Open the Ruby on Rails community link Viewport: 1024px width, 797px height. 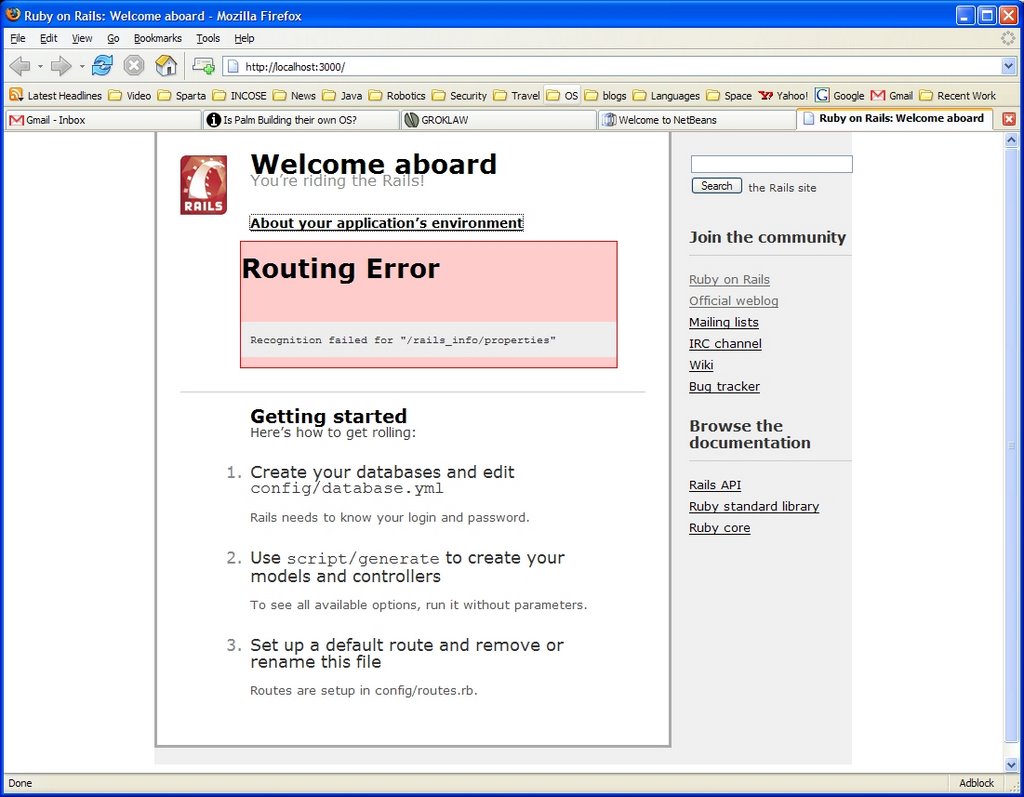coord(729,280)
